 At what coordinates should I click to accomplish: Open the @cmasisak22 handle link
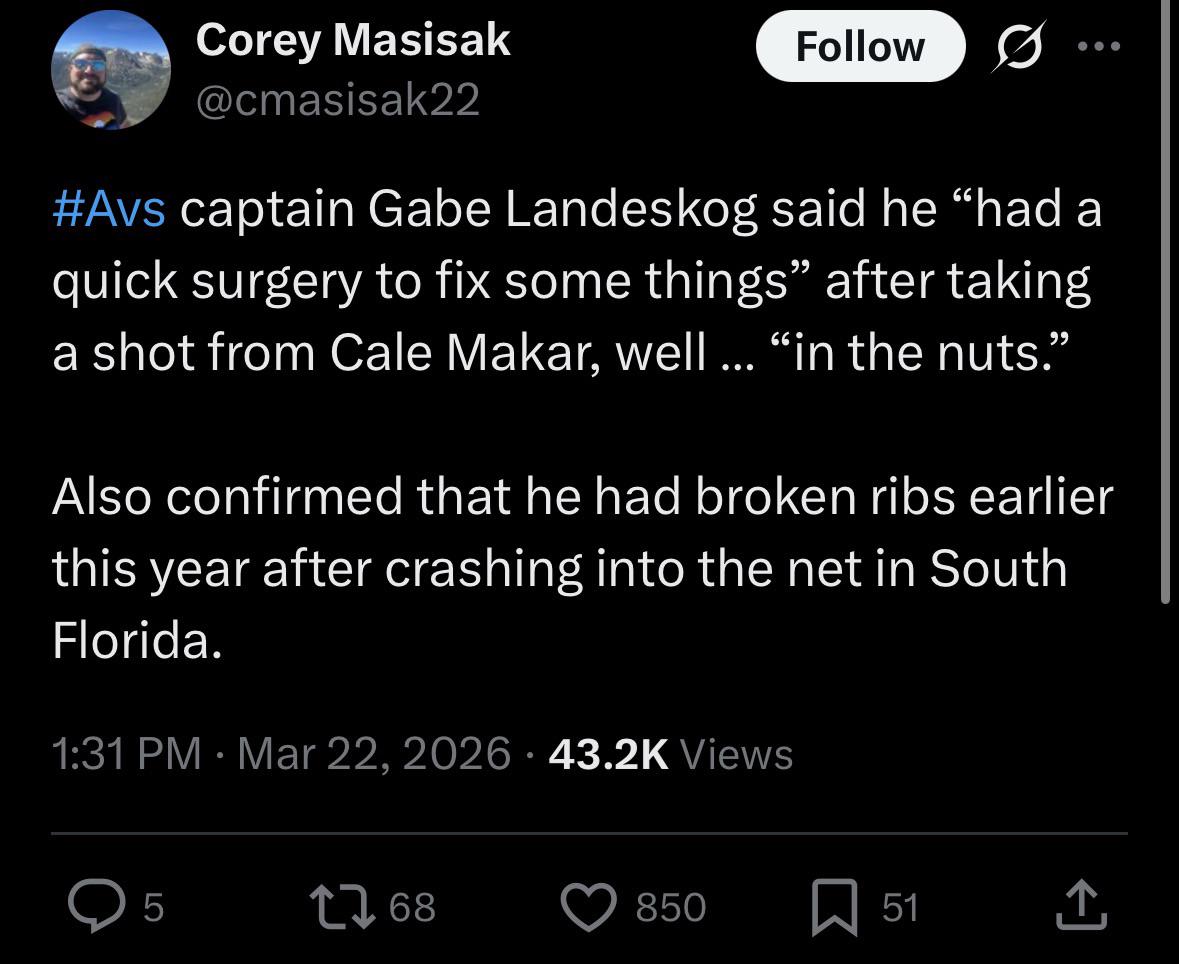pos(338,99)
